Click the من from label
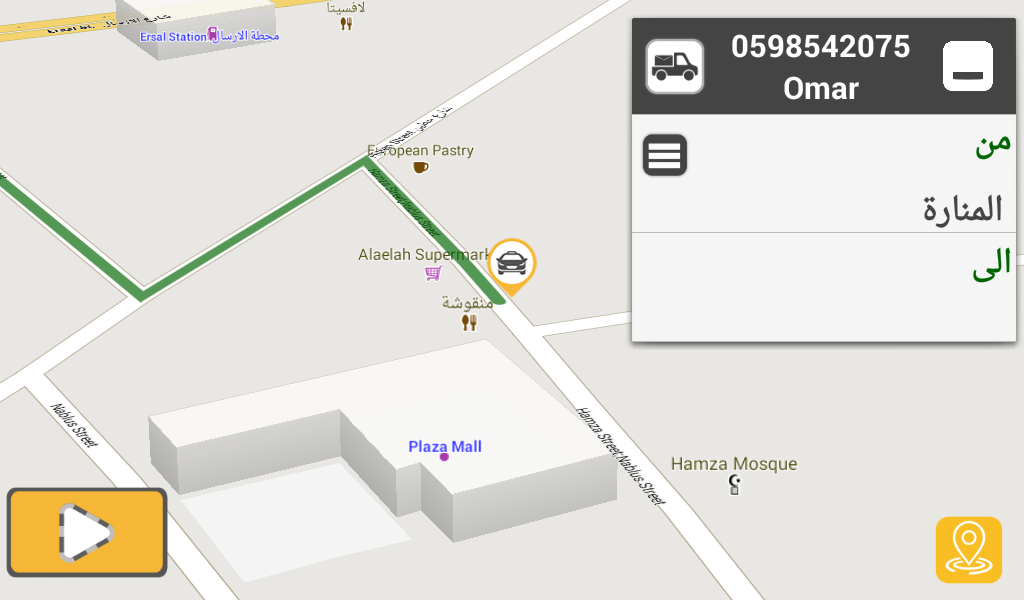The image size is (1024, 600). pyautogui.click(x=993, y=144)
